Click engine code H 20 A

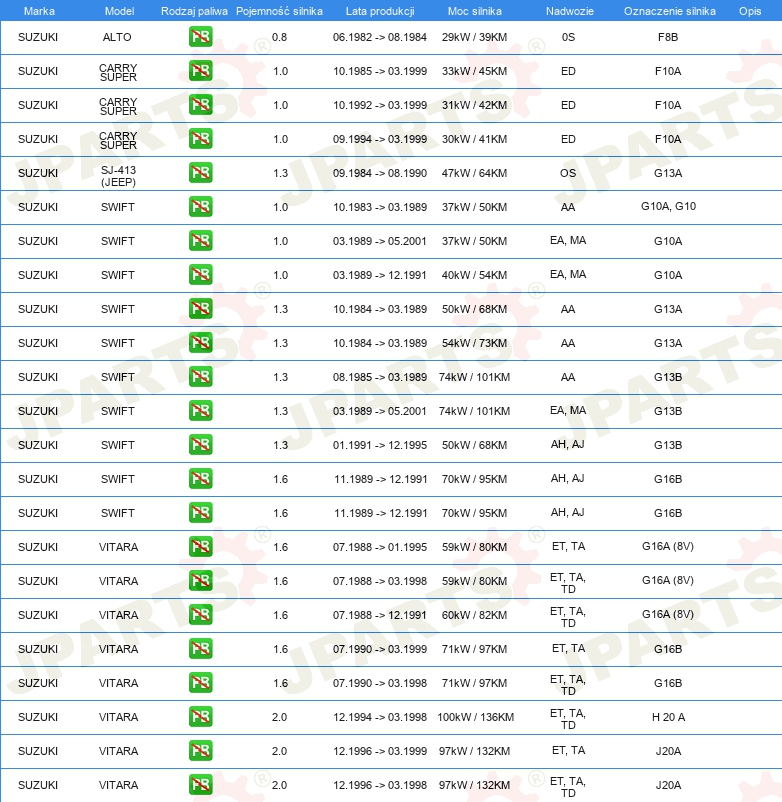pos(668,717)
